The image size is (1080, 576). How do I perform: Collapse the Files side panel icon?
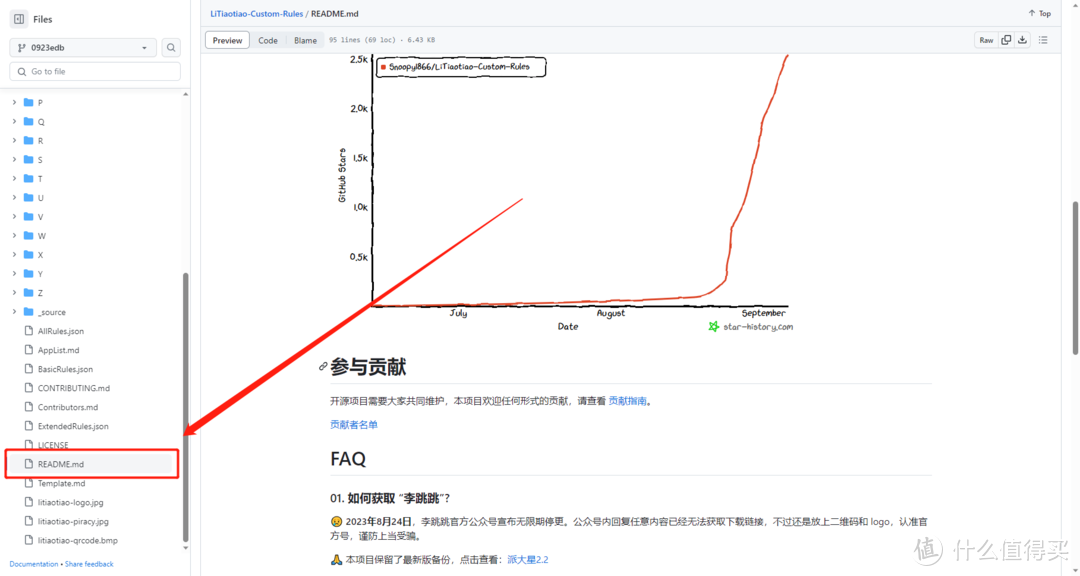point(19,19)
